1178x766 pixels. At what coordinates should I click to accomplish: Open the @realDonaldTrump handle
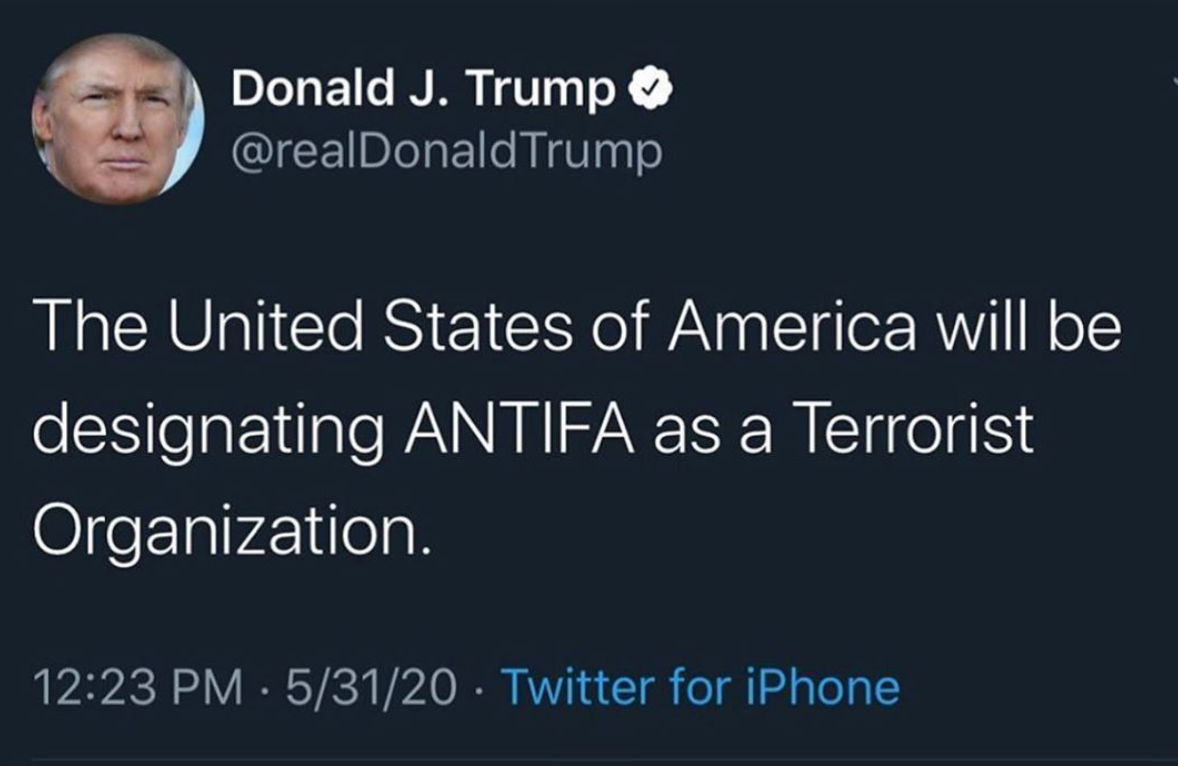[446, 152]
